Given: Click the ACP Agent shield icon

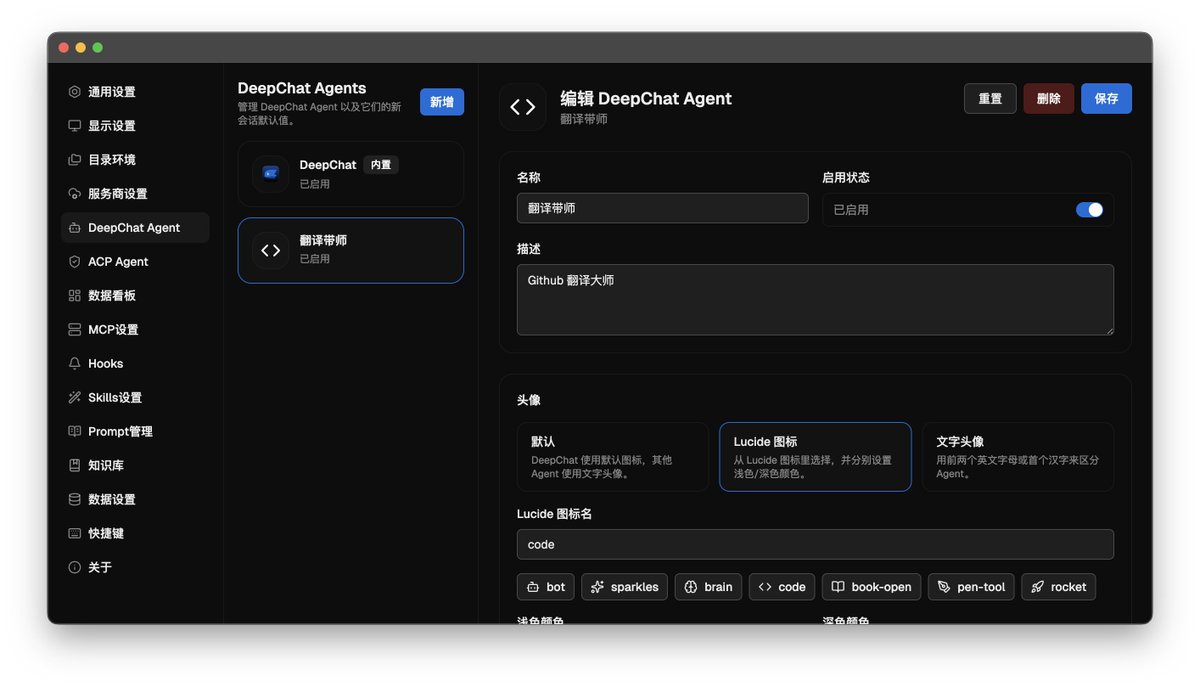Looking at the screenshot, I should click(74, 262).
